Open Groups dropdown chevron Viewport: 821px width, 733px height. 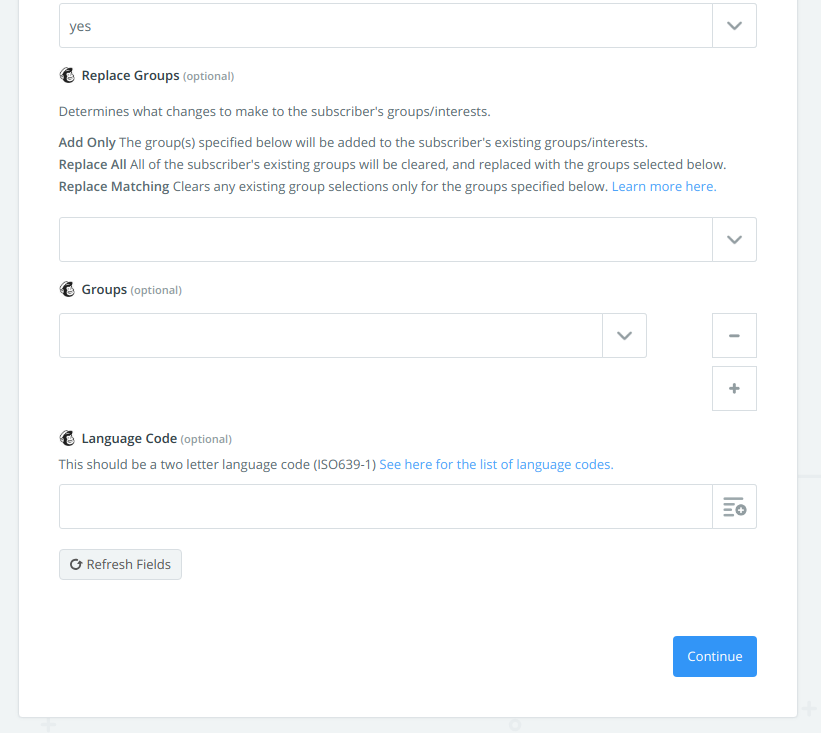click(624, 336)
